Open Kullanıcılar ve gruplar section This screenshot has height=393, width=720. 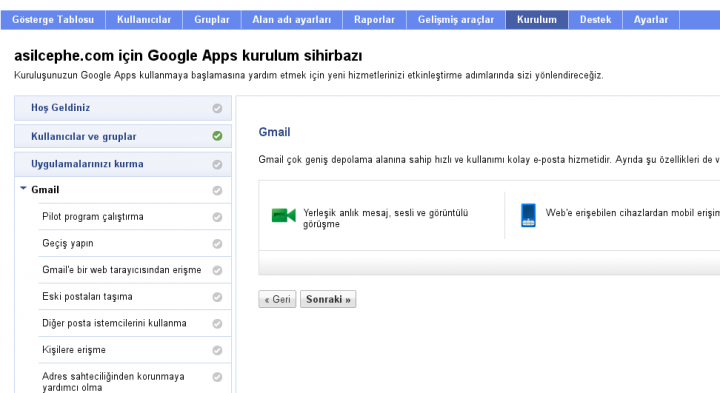click(x=123, y=136)
